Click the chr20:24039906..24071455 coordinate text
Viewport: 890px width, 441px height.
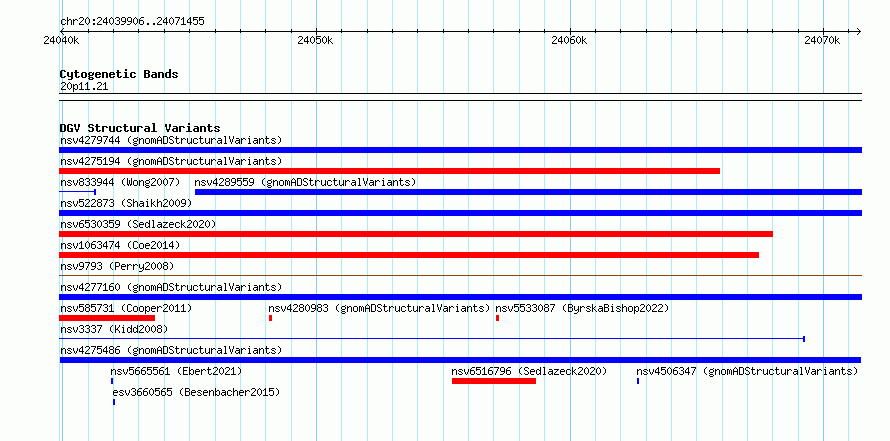pyautogui.click(x=132, y=22)
